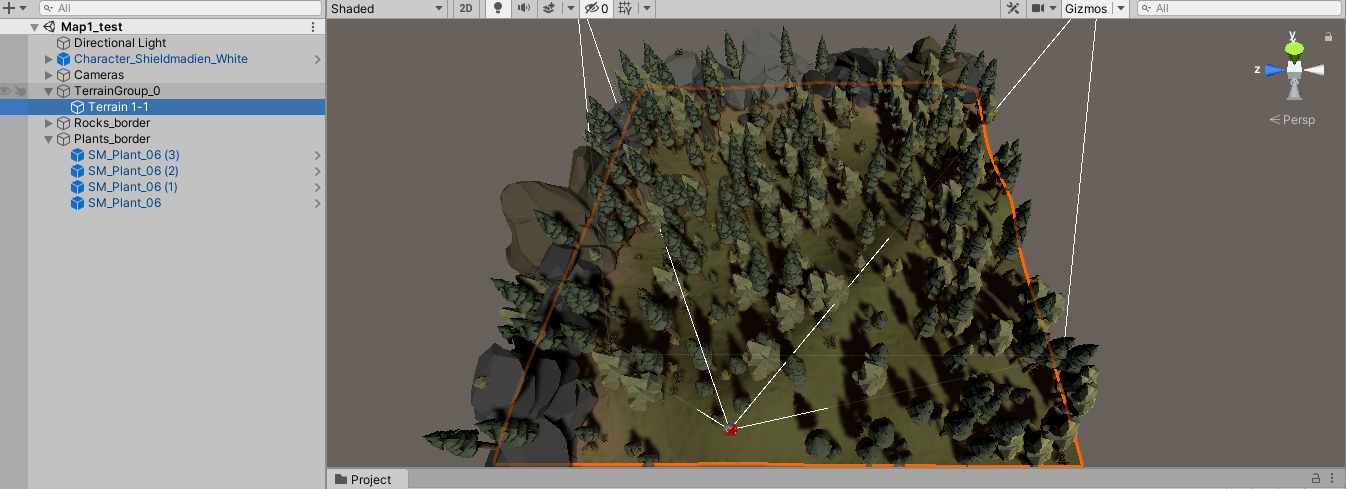Image resolution: width=1346 pixels, height=489 pixels.
Task: Click the scene camera settings icon
Action: click(1038, 8)
